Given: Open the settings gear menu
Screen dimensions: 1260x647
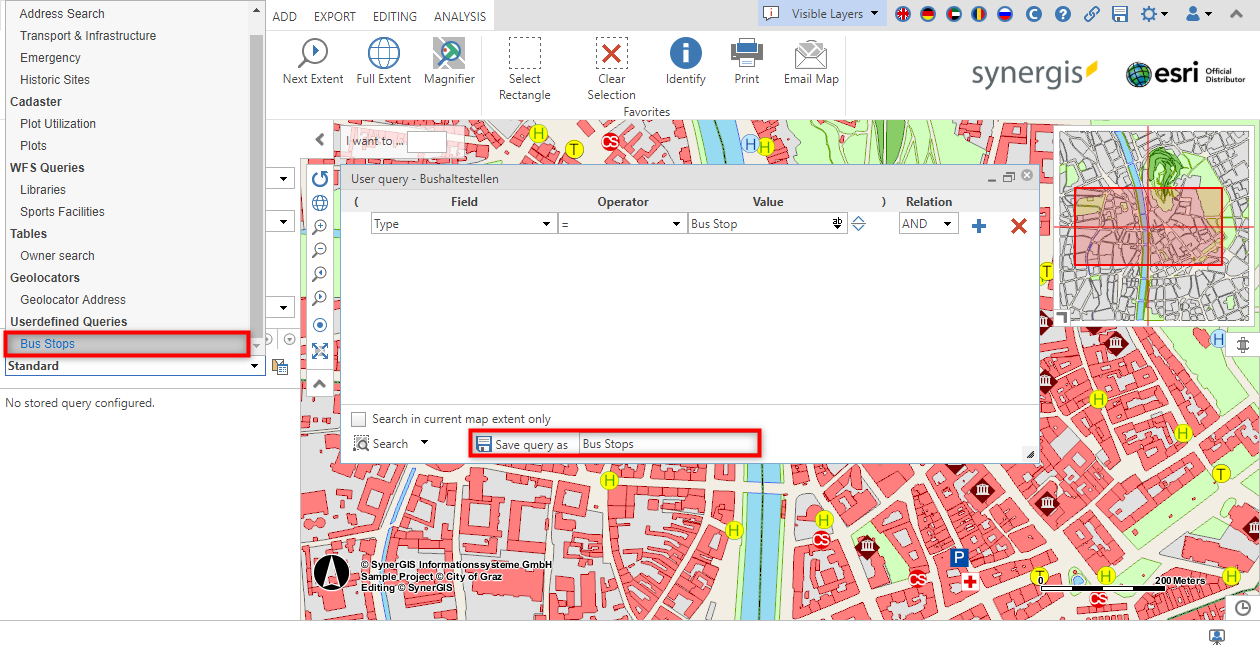Looking at the screenshot, I should 1150,14.
